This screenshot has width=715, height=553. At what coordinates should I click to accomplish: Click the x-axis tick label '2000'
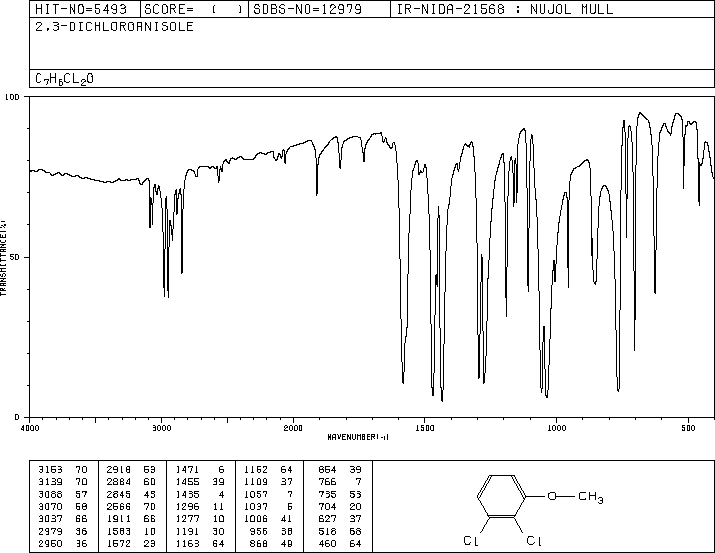(293, 428)
